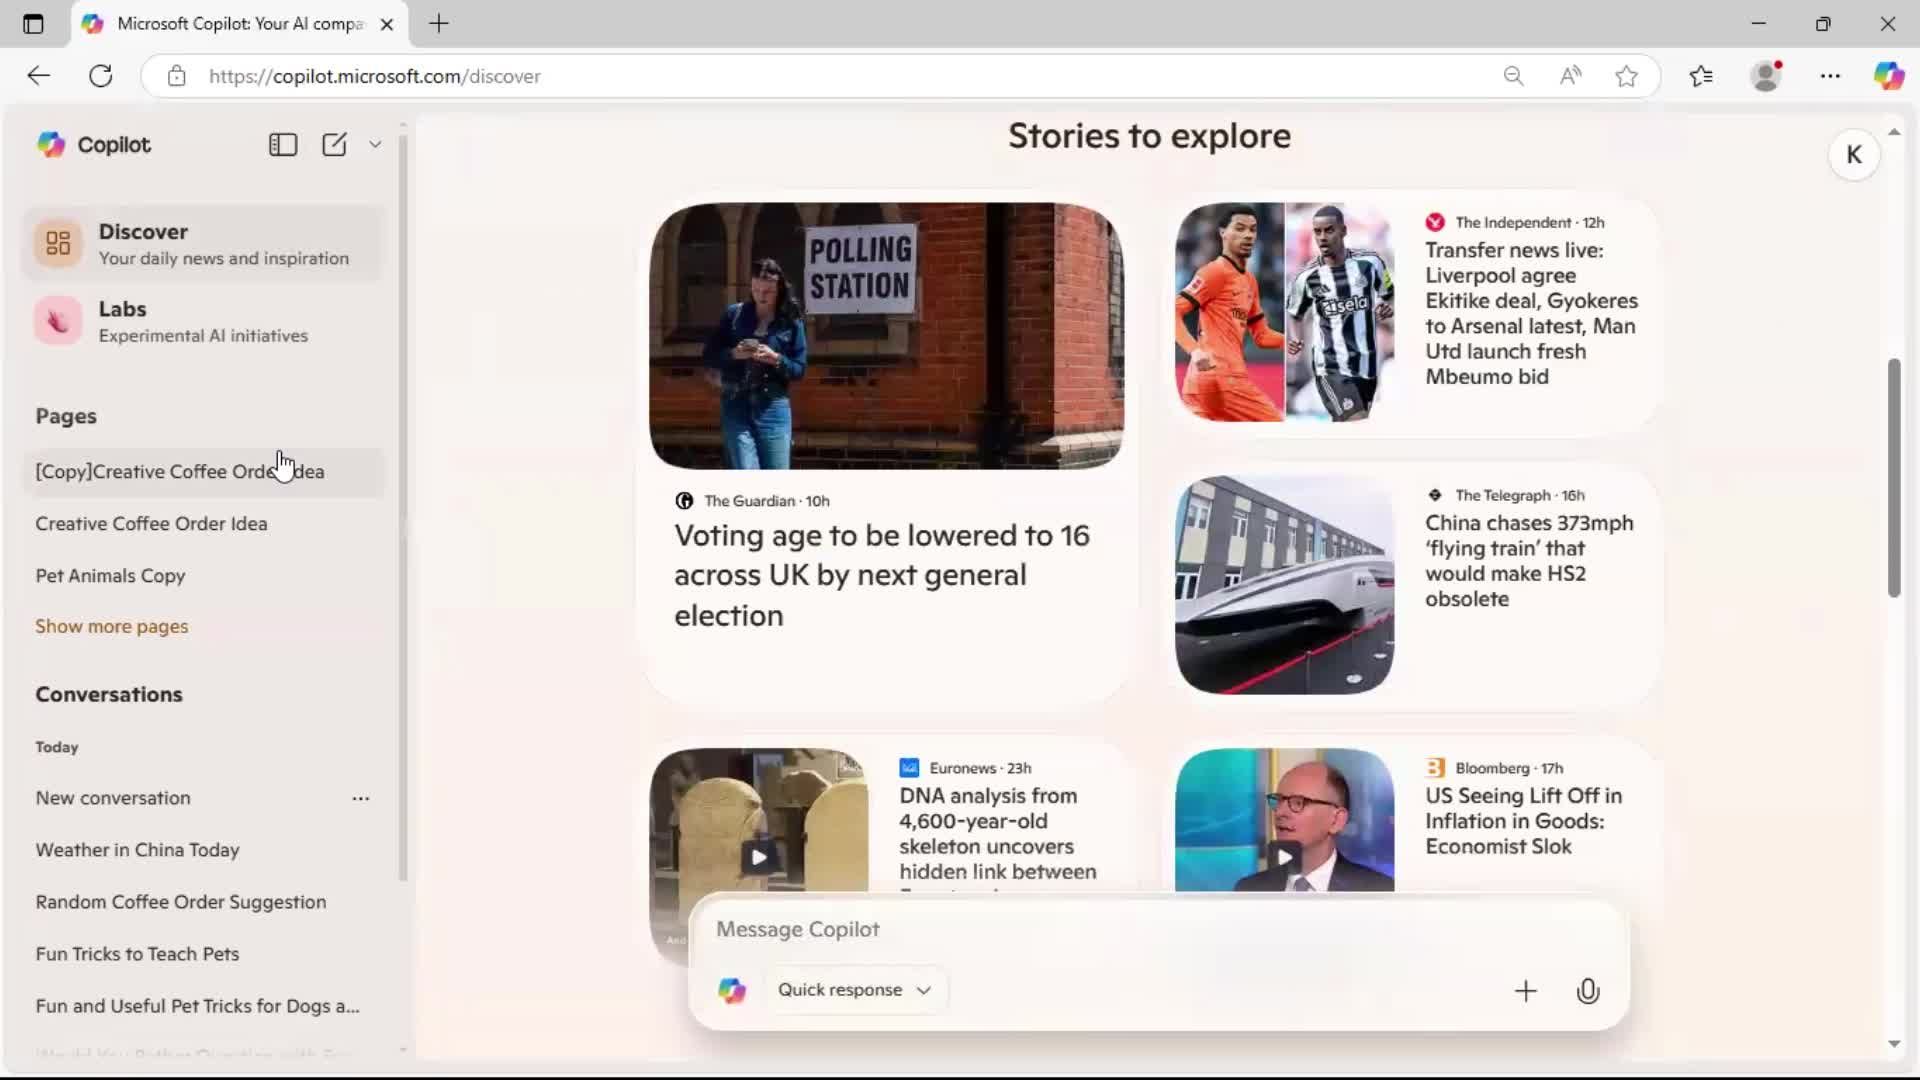Click the address bar URL
The image size is (1920, 1080).
(375, 76)
